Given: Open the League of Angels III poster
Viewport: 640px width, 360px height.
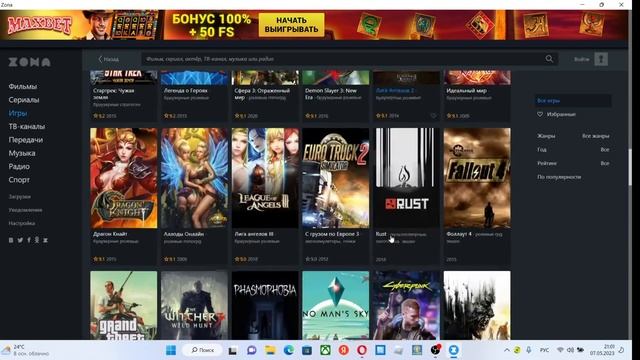Looking at the screenshot, I should (265, 178).
